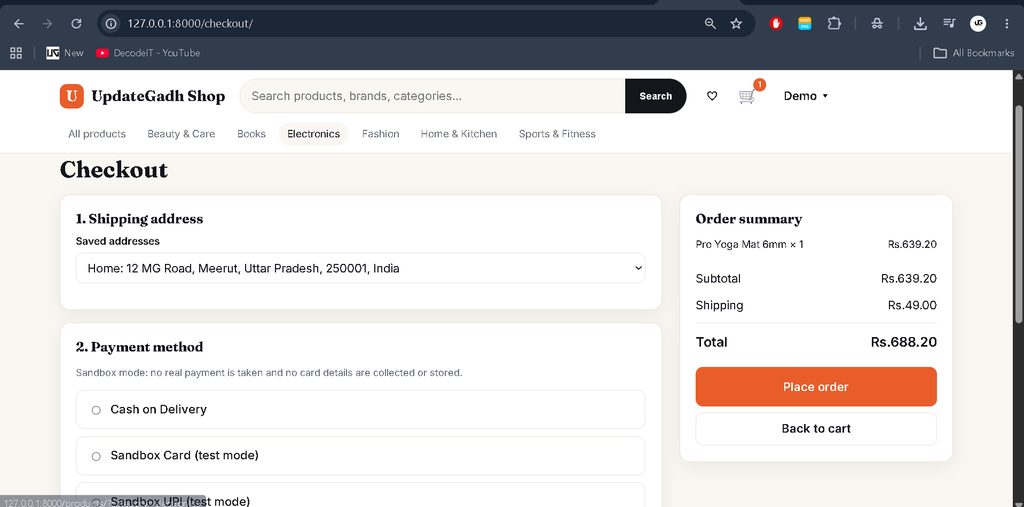The image size is (1024, 507).
Task: Click the address bar URL
Action: [190, 24]
